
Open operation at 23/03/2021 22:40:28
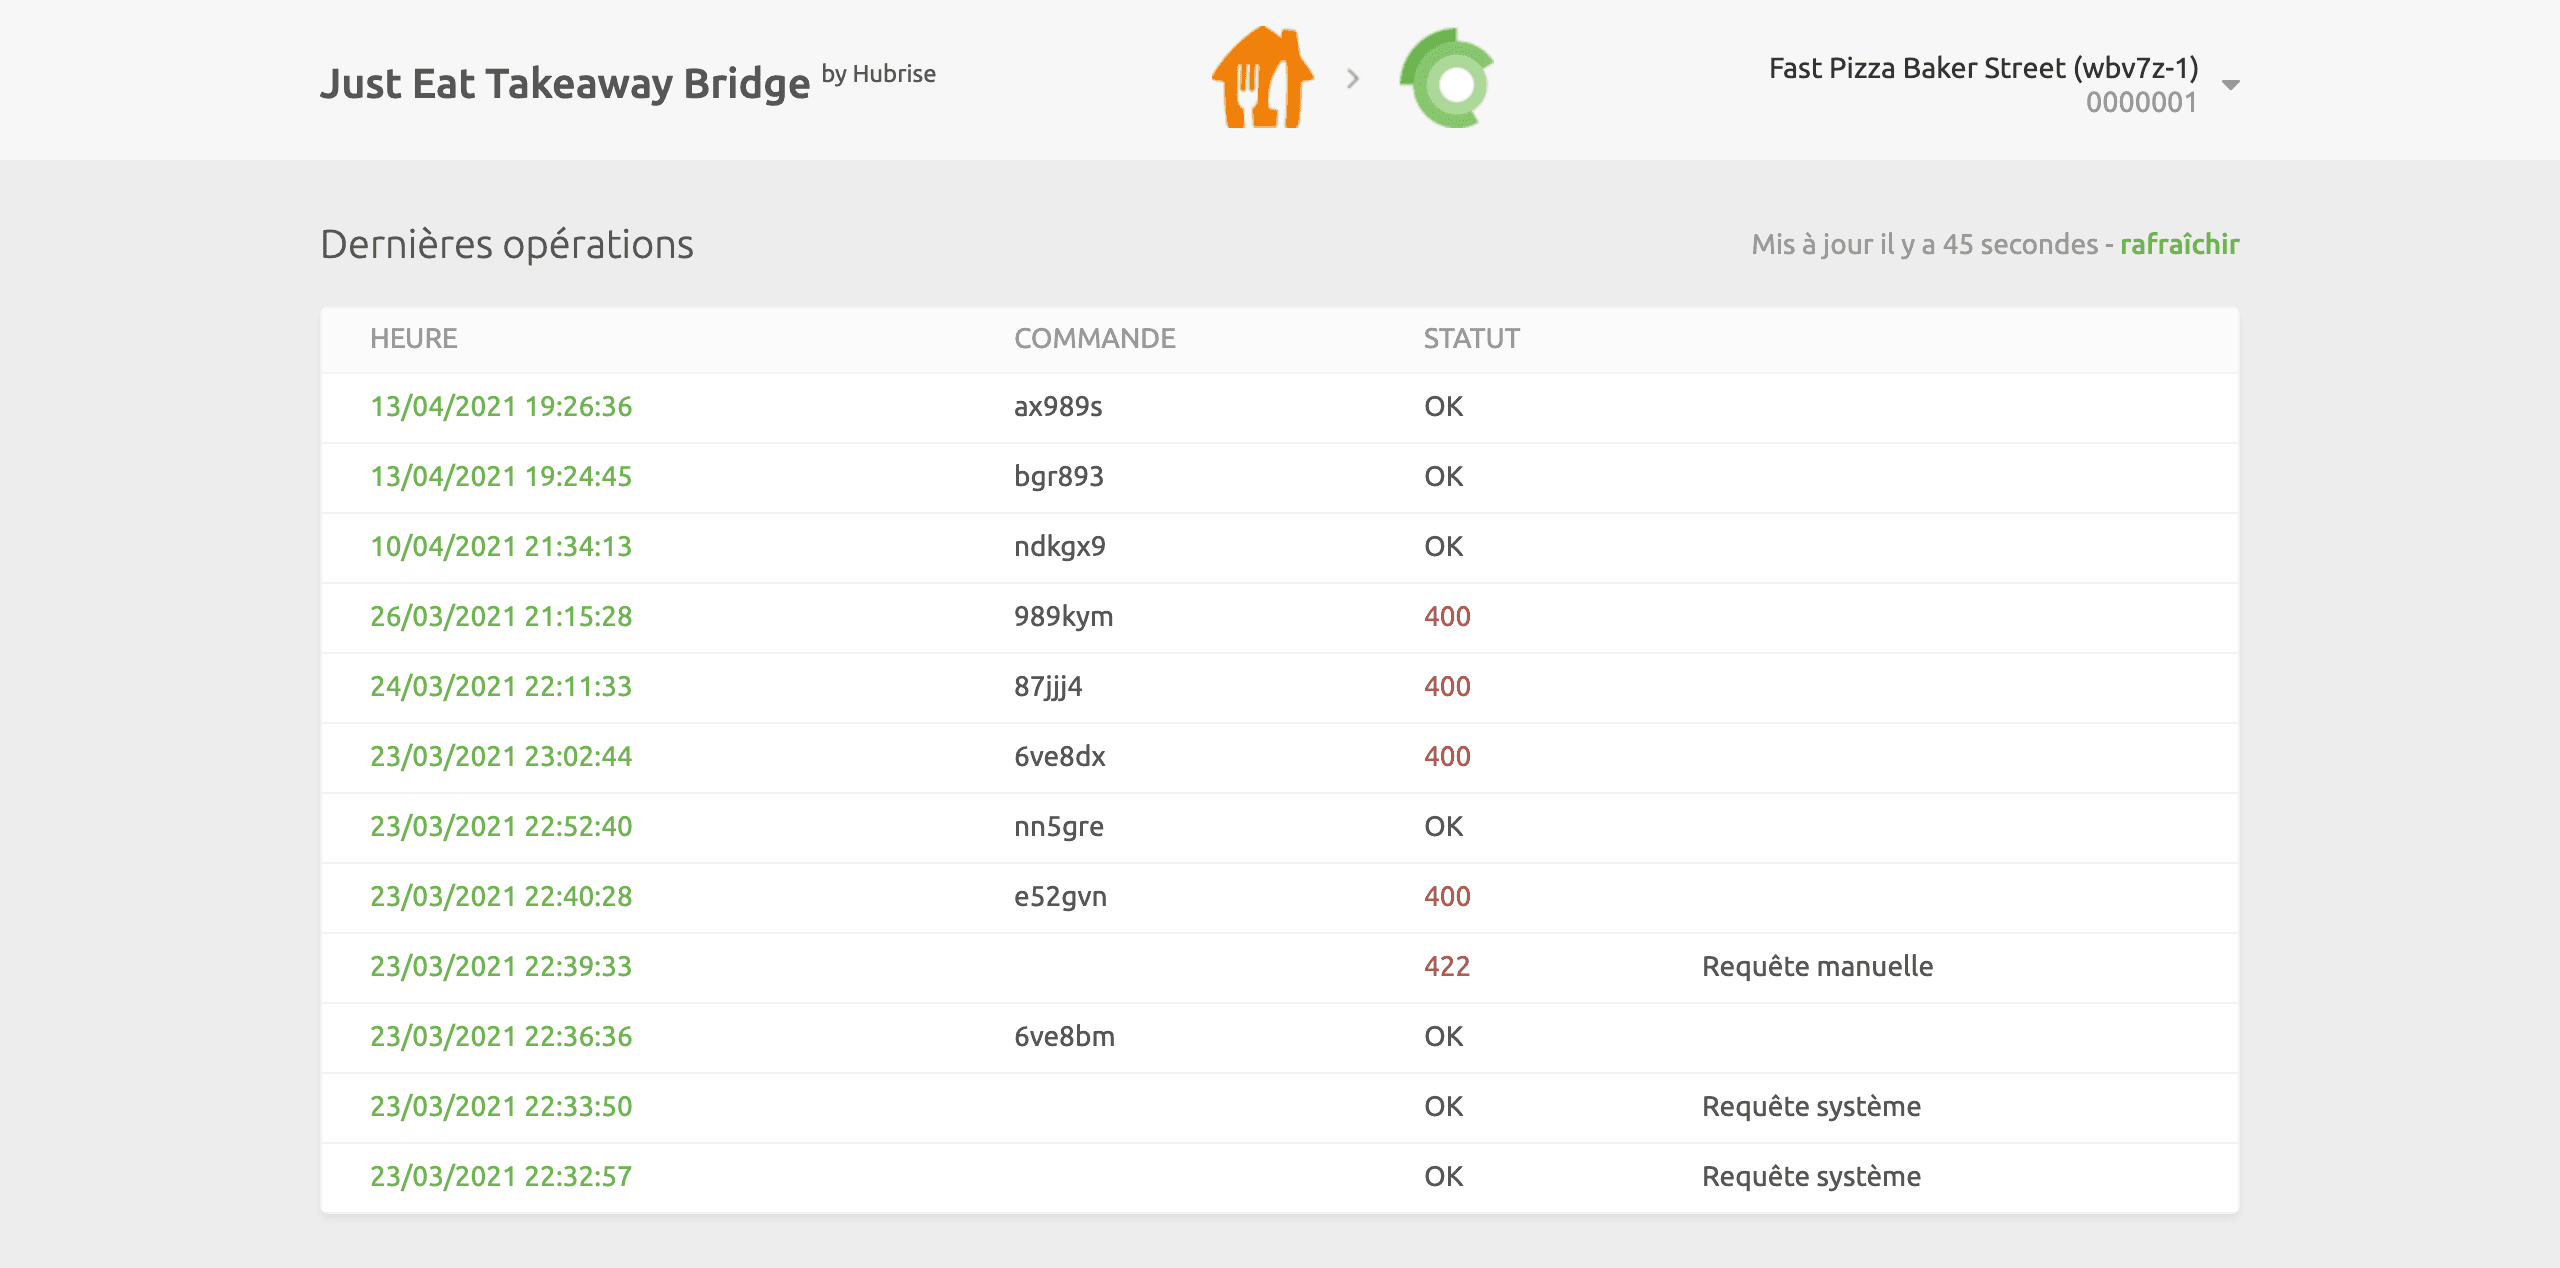501,897
